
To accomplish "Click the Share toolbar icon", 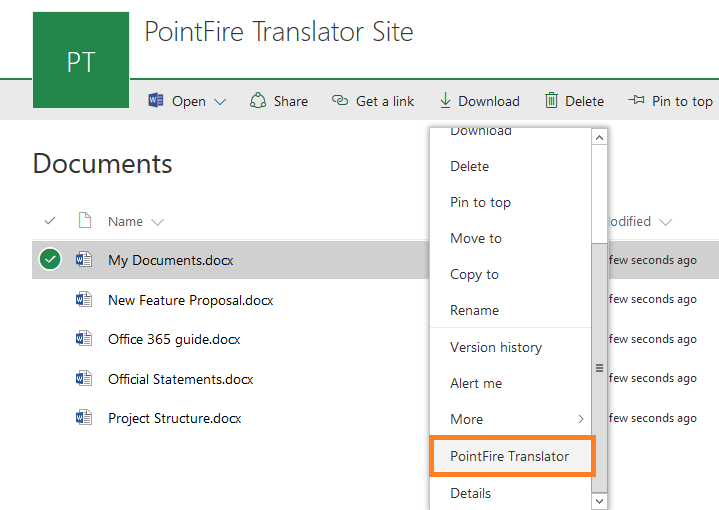I will point(258,100).
